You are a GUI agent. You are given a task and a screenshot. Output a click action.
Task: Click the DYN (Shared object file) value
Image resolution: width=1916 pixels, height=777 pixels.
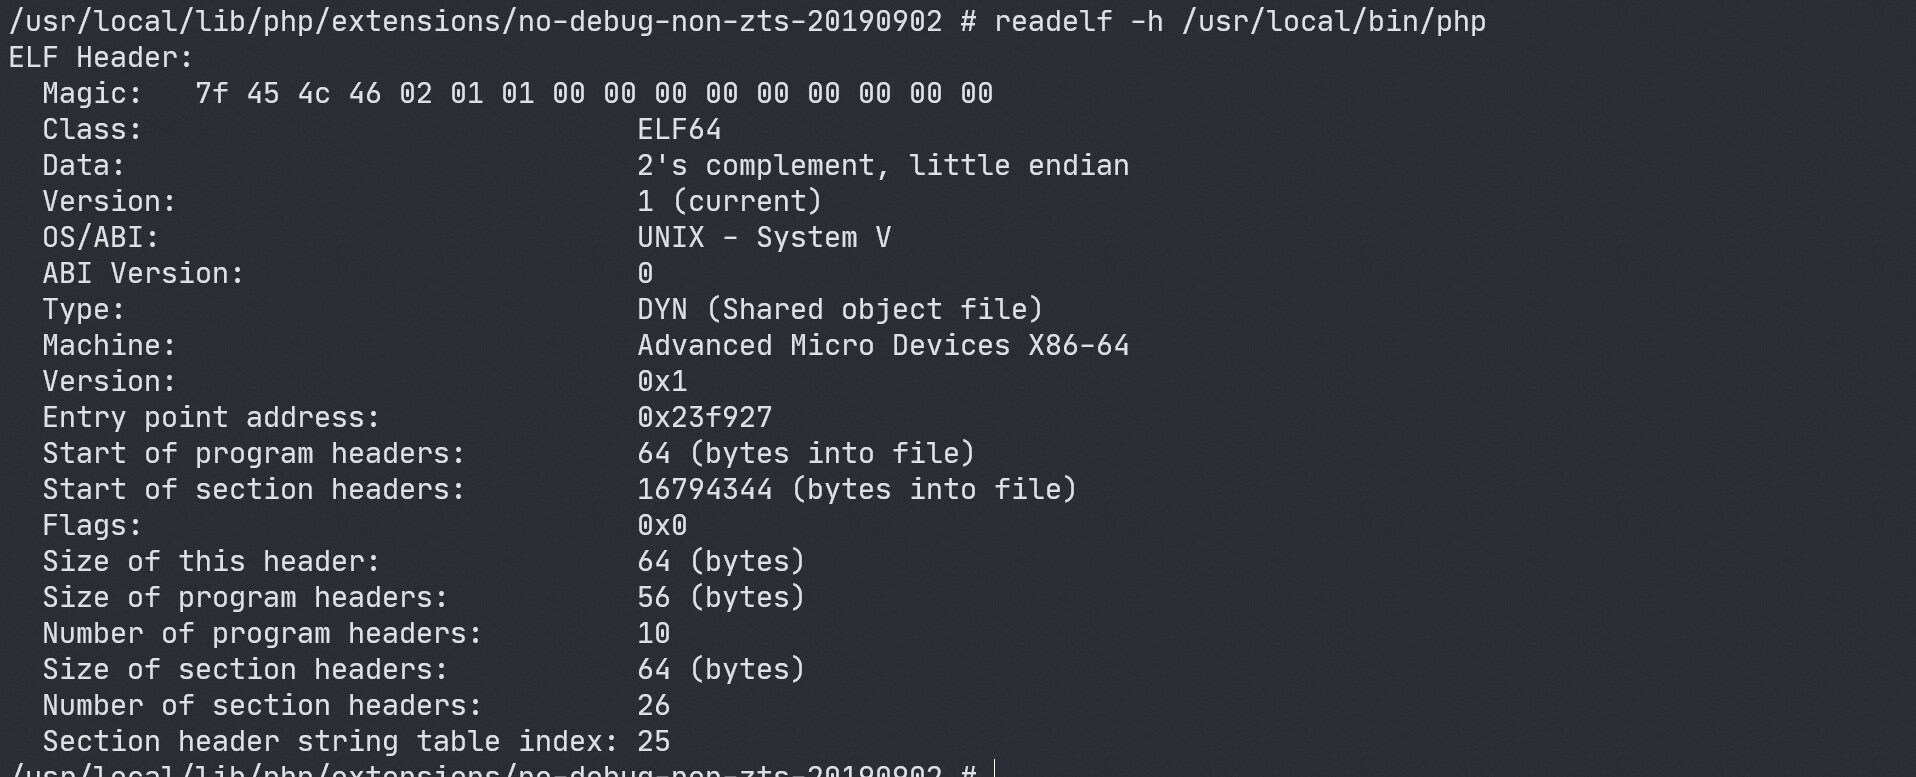(x=840, y=309)
